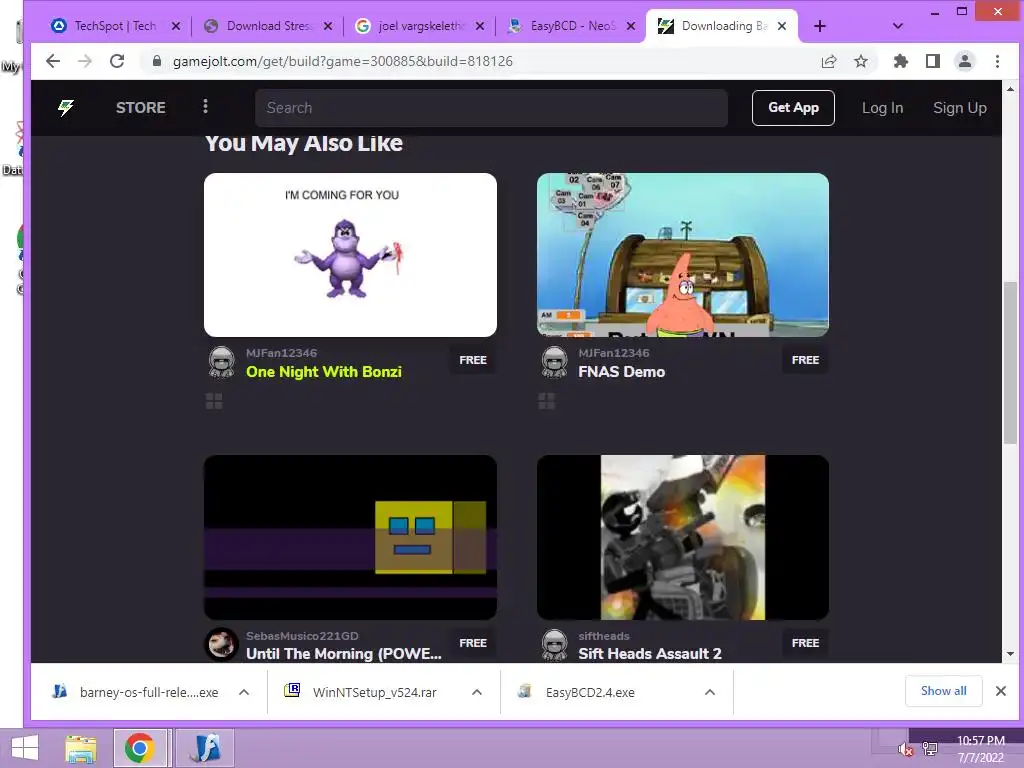This screenshot has width=1024, height=768.
Task: Toggle the browser side panel icon
Action: (x=933, y=61)
